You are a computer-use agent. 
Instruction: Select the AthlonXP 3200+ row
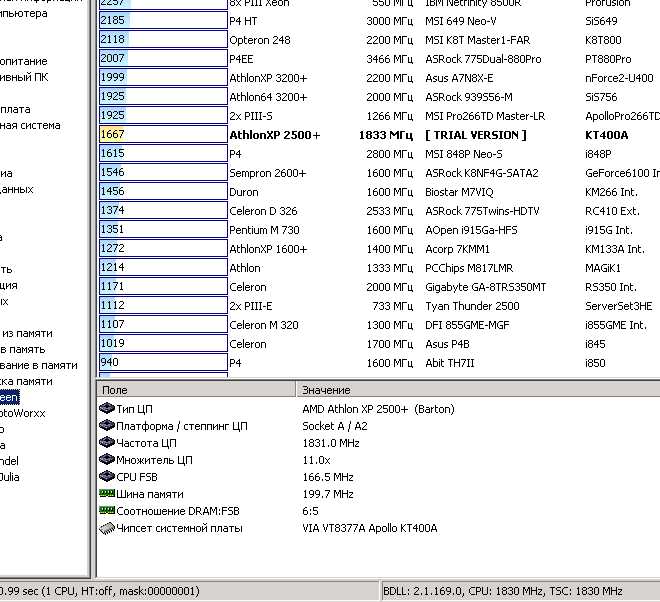point(380,78)
